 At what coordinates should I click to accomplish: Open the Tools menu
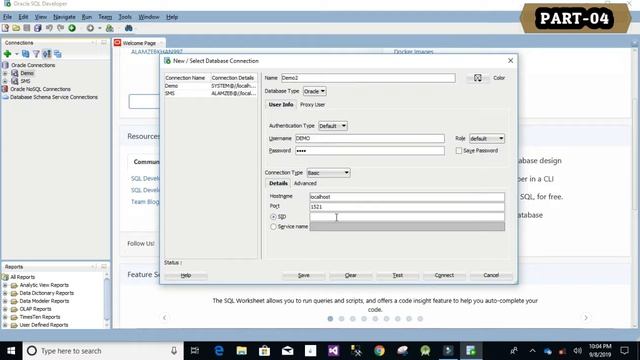(125, 17)
